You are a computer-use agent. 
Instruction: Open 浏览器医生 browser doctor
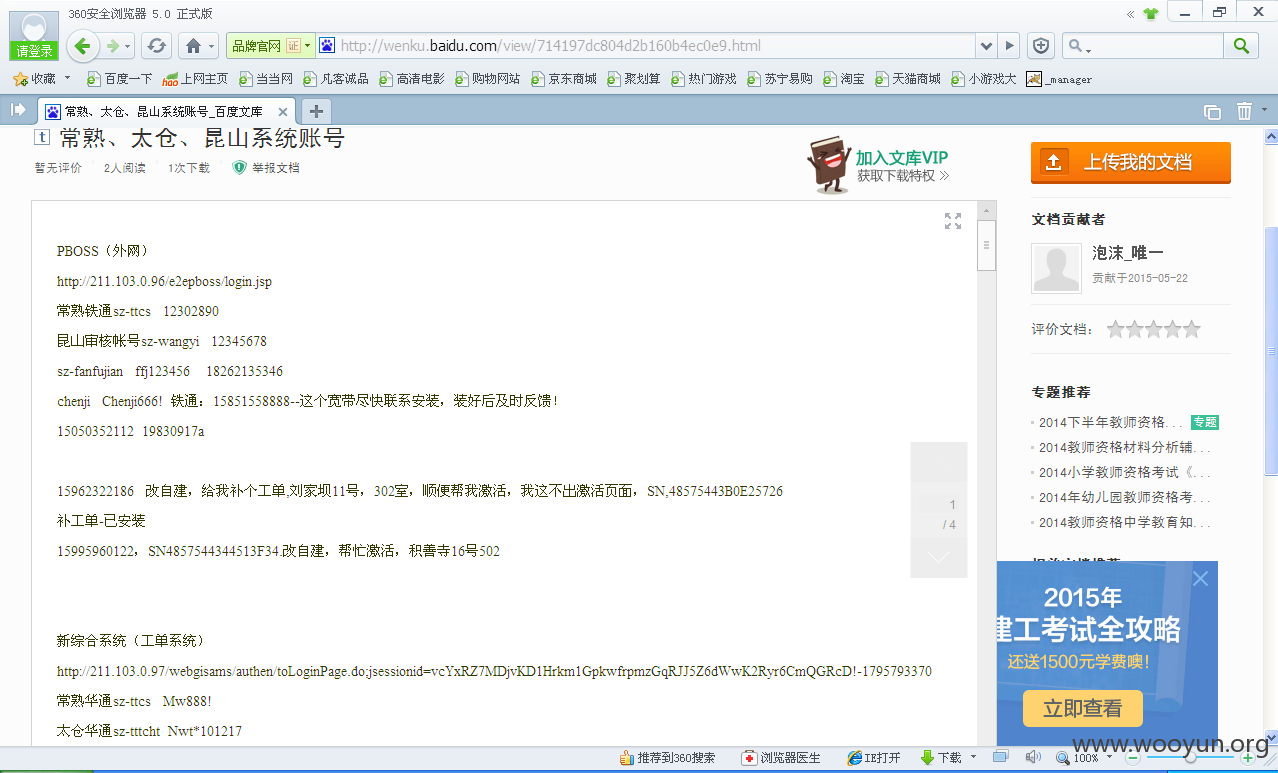point(781,759)
